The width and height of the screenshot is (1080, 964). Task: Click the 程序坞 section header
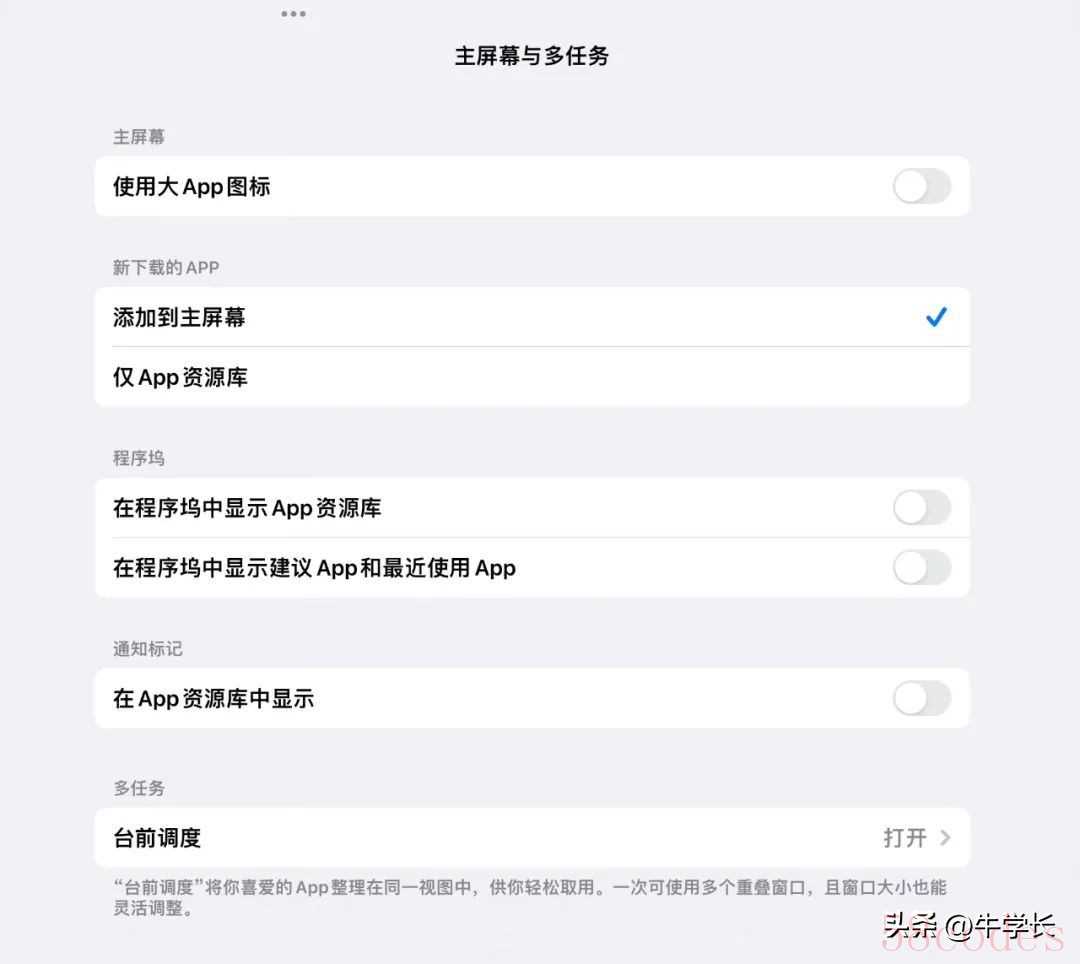tap(138, 458)
